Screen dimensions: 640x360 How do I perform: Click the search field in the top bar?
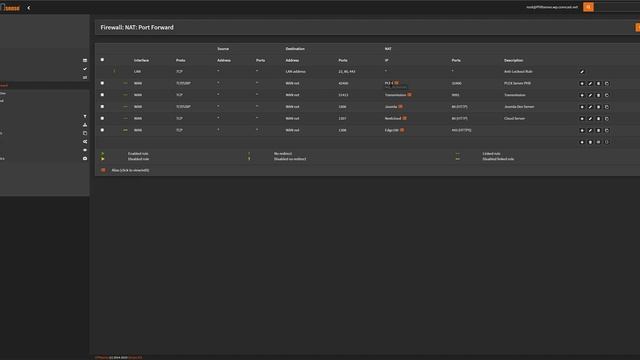(617, 7)
